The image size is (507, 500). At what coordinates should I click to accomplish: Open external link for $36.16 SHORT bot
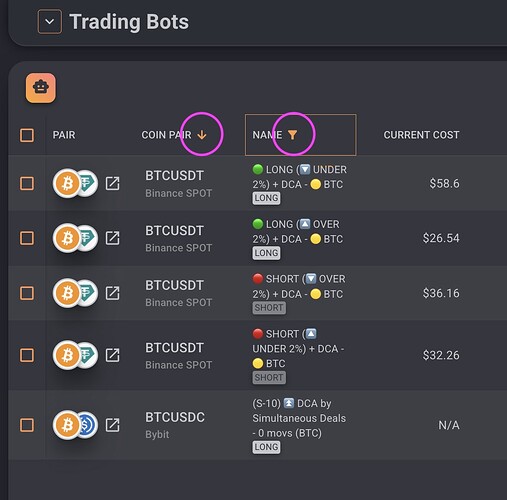[x=112, y=293]
